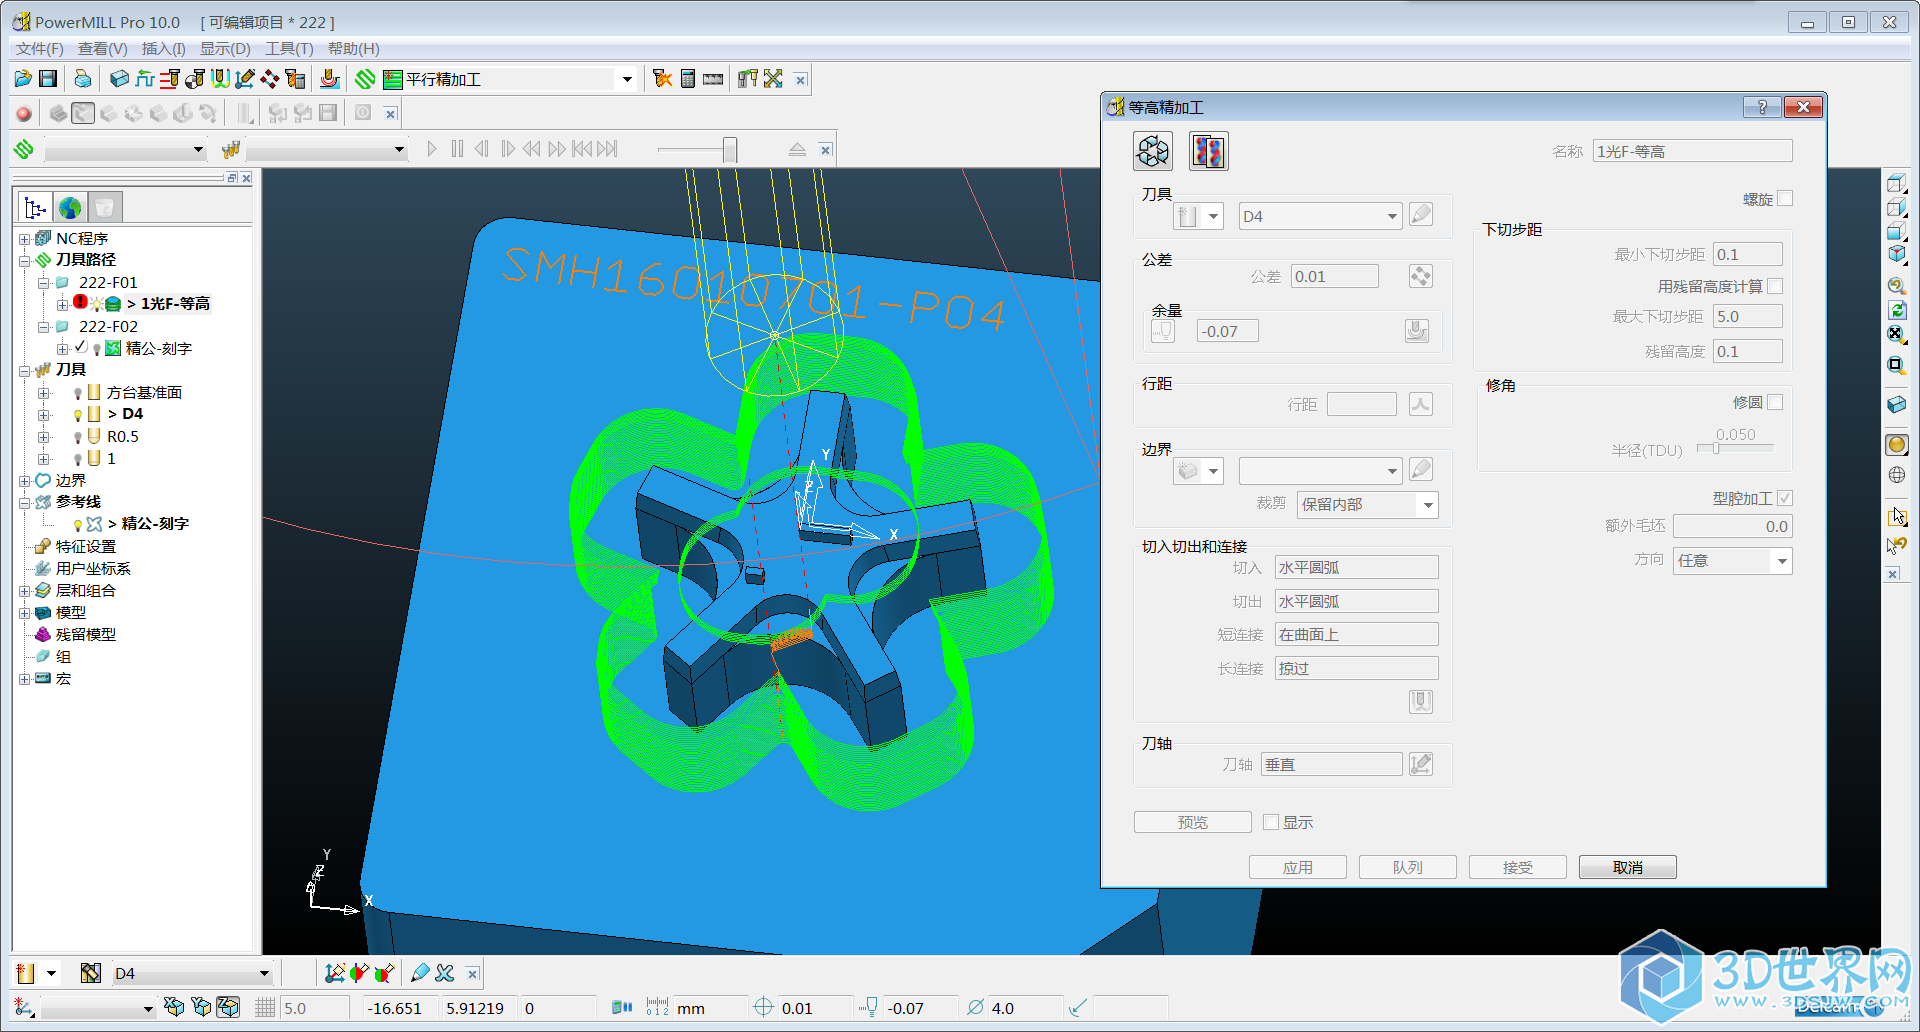Toggle 用残留高度计算 checkbox

point(1775,286)
